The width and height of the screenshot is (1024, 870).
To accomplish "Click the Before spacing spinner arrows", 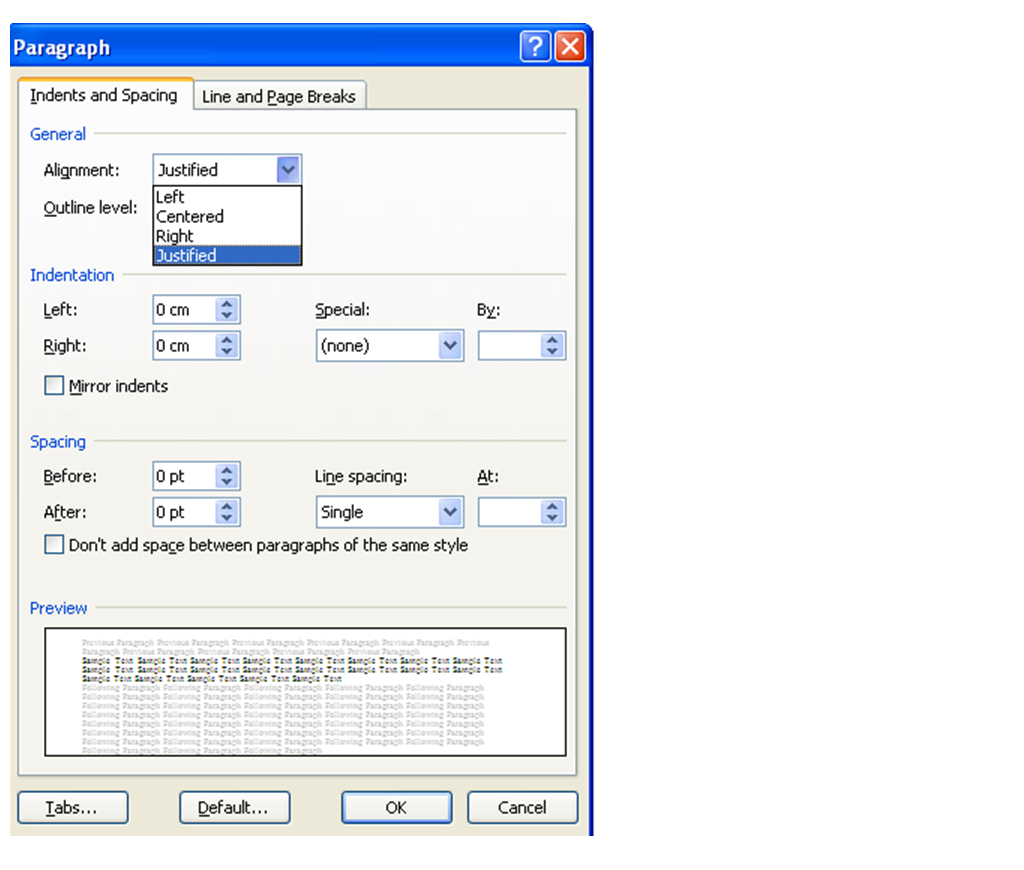I will click(227, 477).
